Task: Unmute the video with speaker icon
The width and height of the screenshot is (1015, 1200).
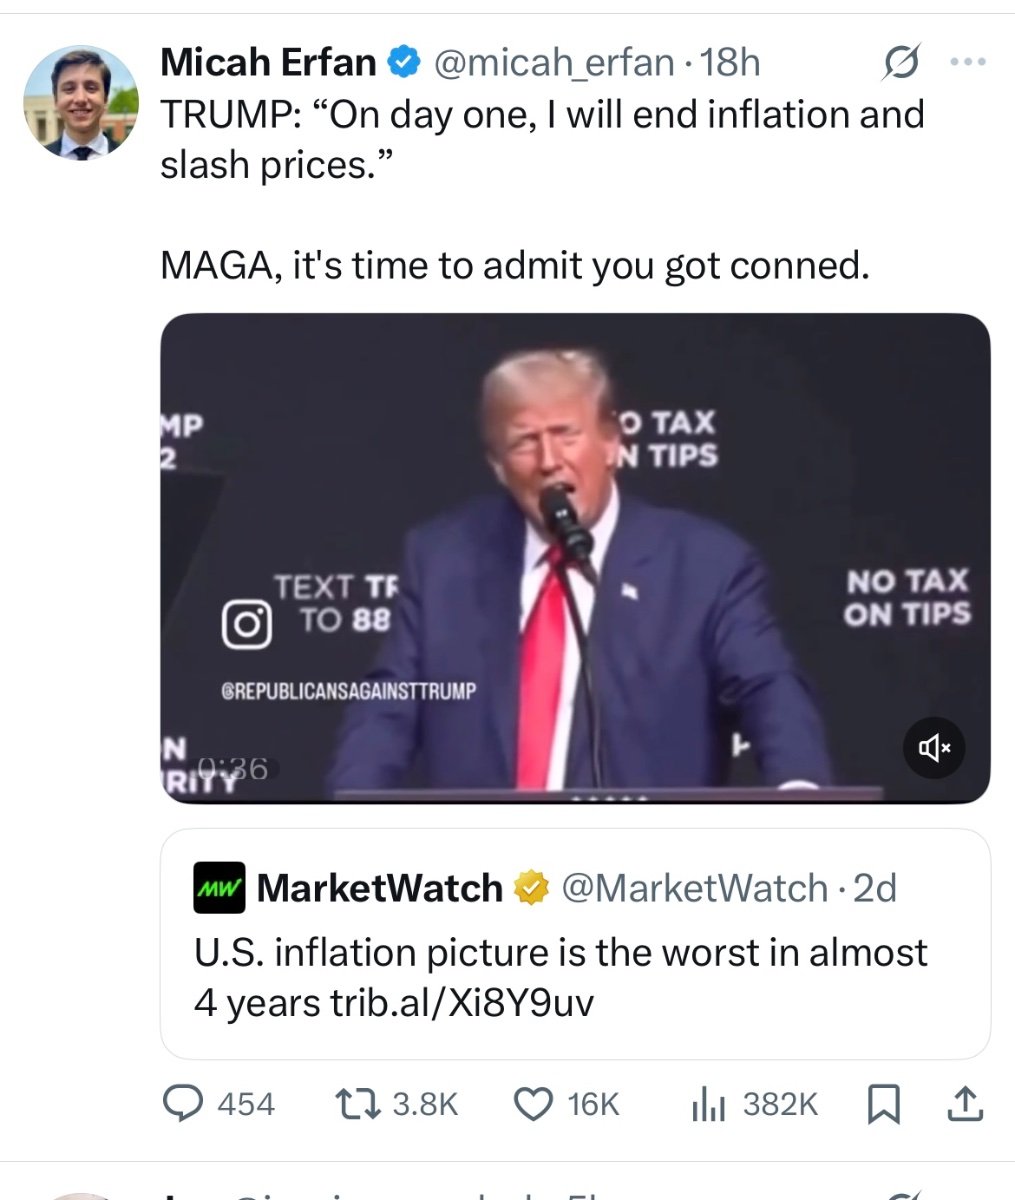Action: pos(934,747)
